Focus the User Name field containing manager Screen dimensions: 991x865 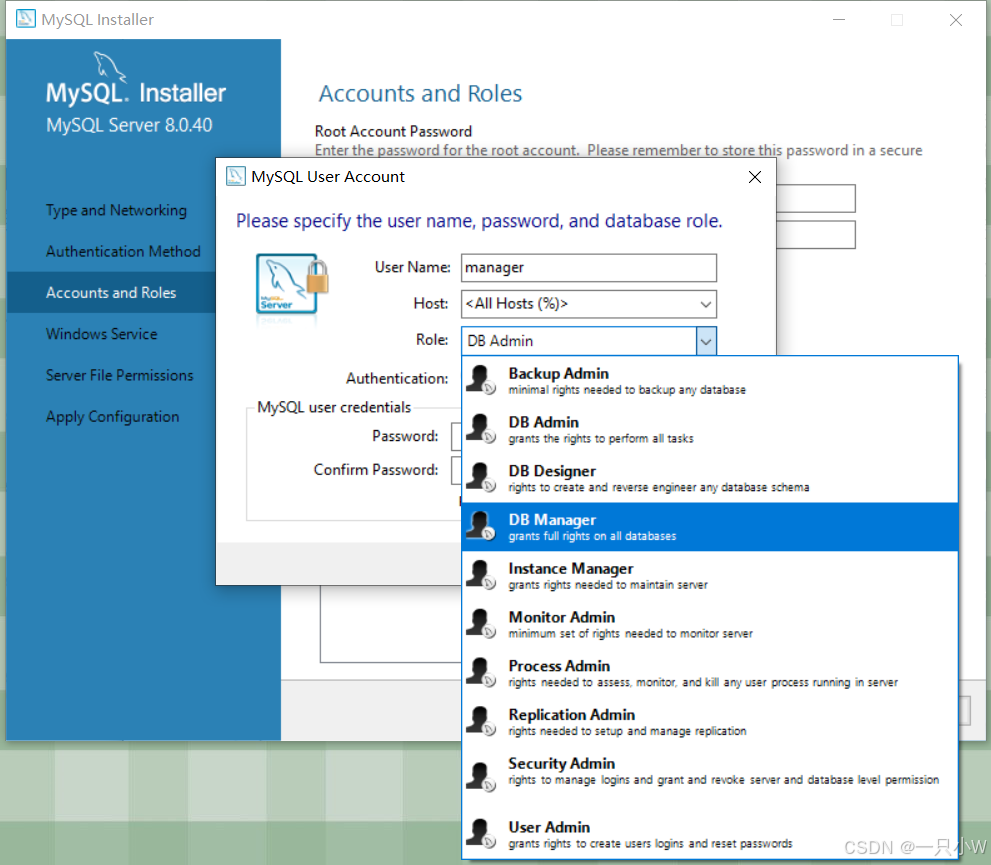pos(589,268)
